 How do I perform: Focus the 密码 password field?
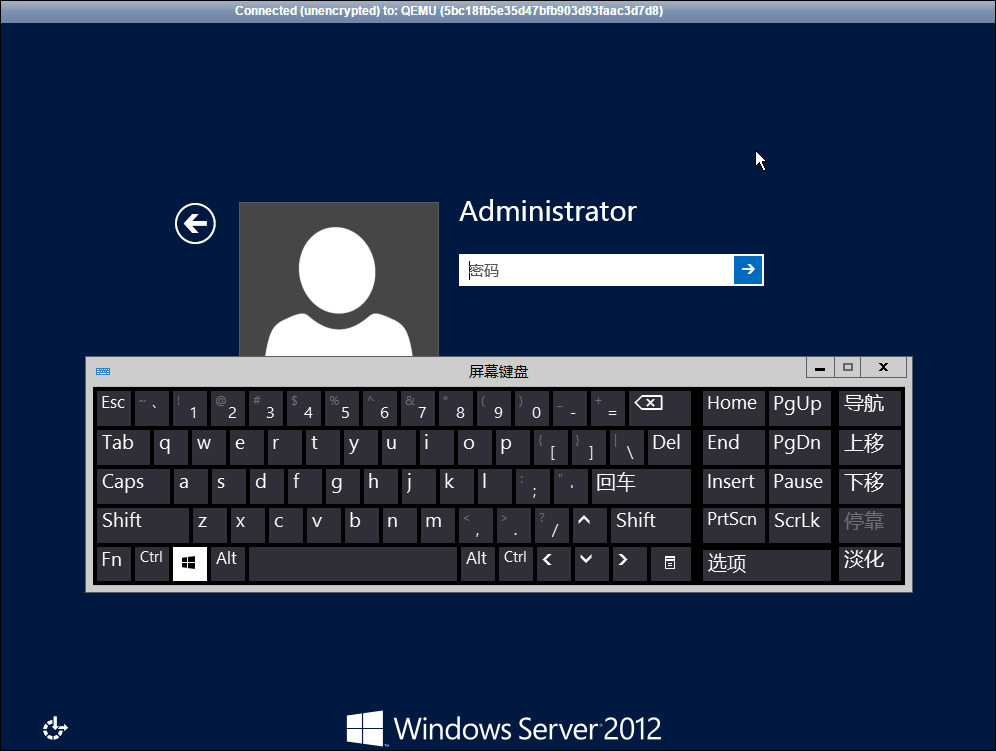coord(596,270)
